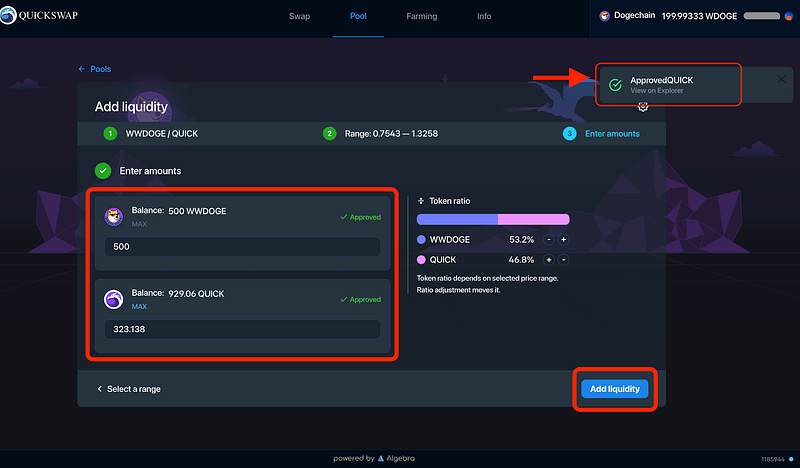Open the Pool tab
The image size is (800, 468).
[358, 16]
